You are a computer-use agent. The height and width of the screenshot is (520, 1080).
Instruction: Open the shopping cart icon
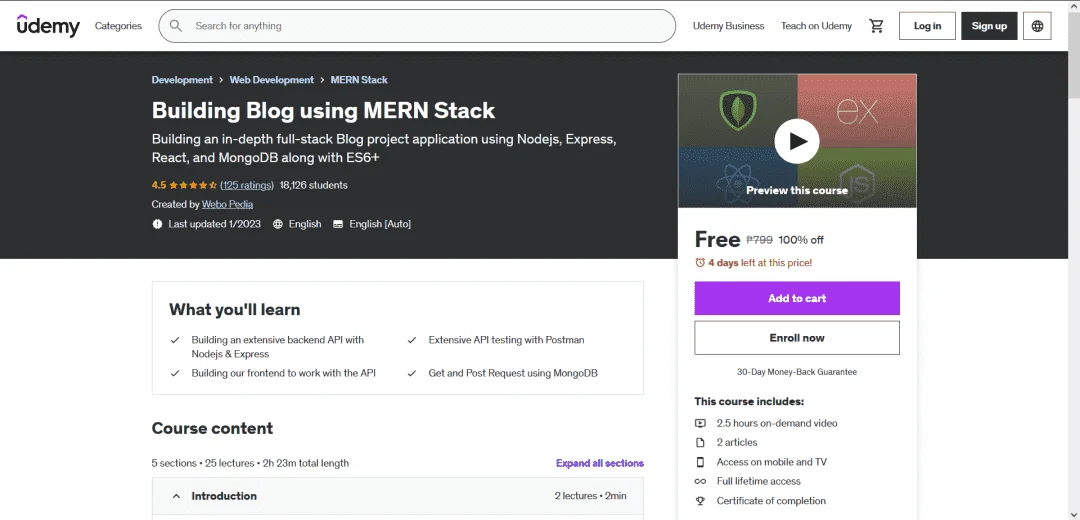click(x=876, y=26)
